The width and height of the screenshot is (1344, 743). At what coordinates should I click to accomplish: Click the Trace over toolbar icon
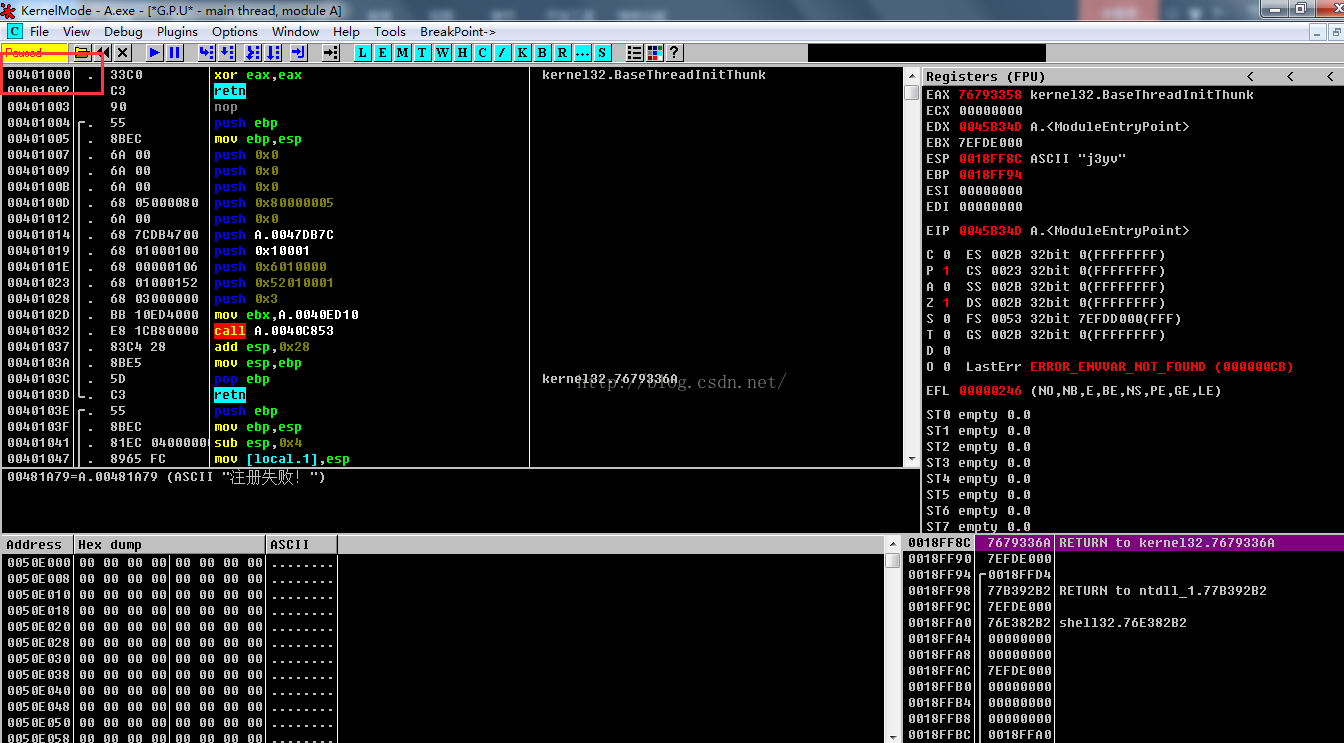point(273,52)
